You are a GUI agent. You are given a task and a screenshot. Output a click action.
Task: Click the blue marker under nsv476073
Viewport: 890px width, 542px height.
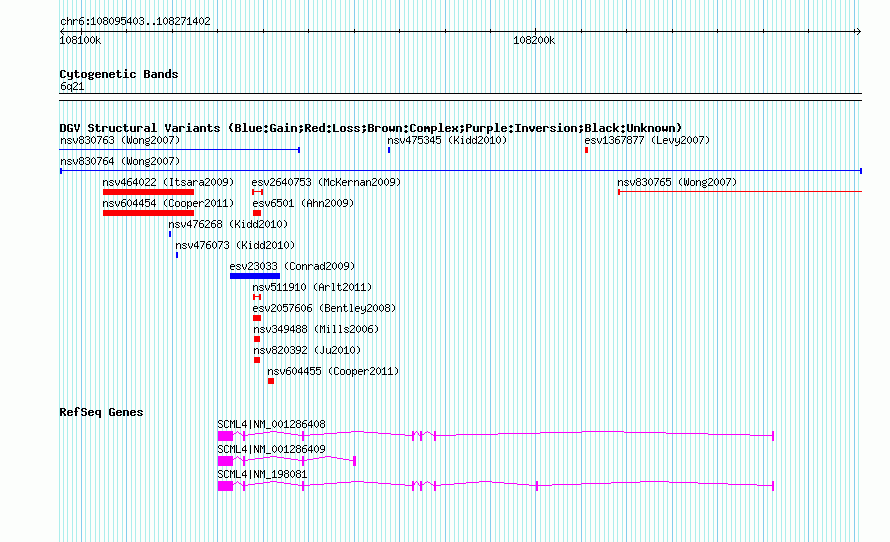click(x=177, y=255)
